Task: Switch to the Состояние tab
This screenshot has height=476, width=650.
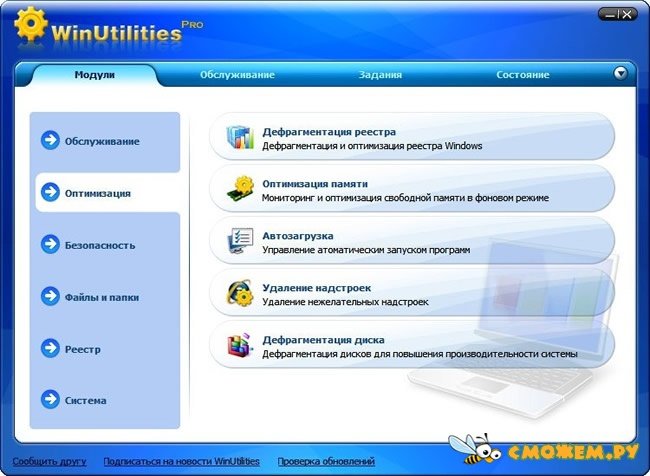Action: [522, 75]
